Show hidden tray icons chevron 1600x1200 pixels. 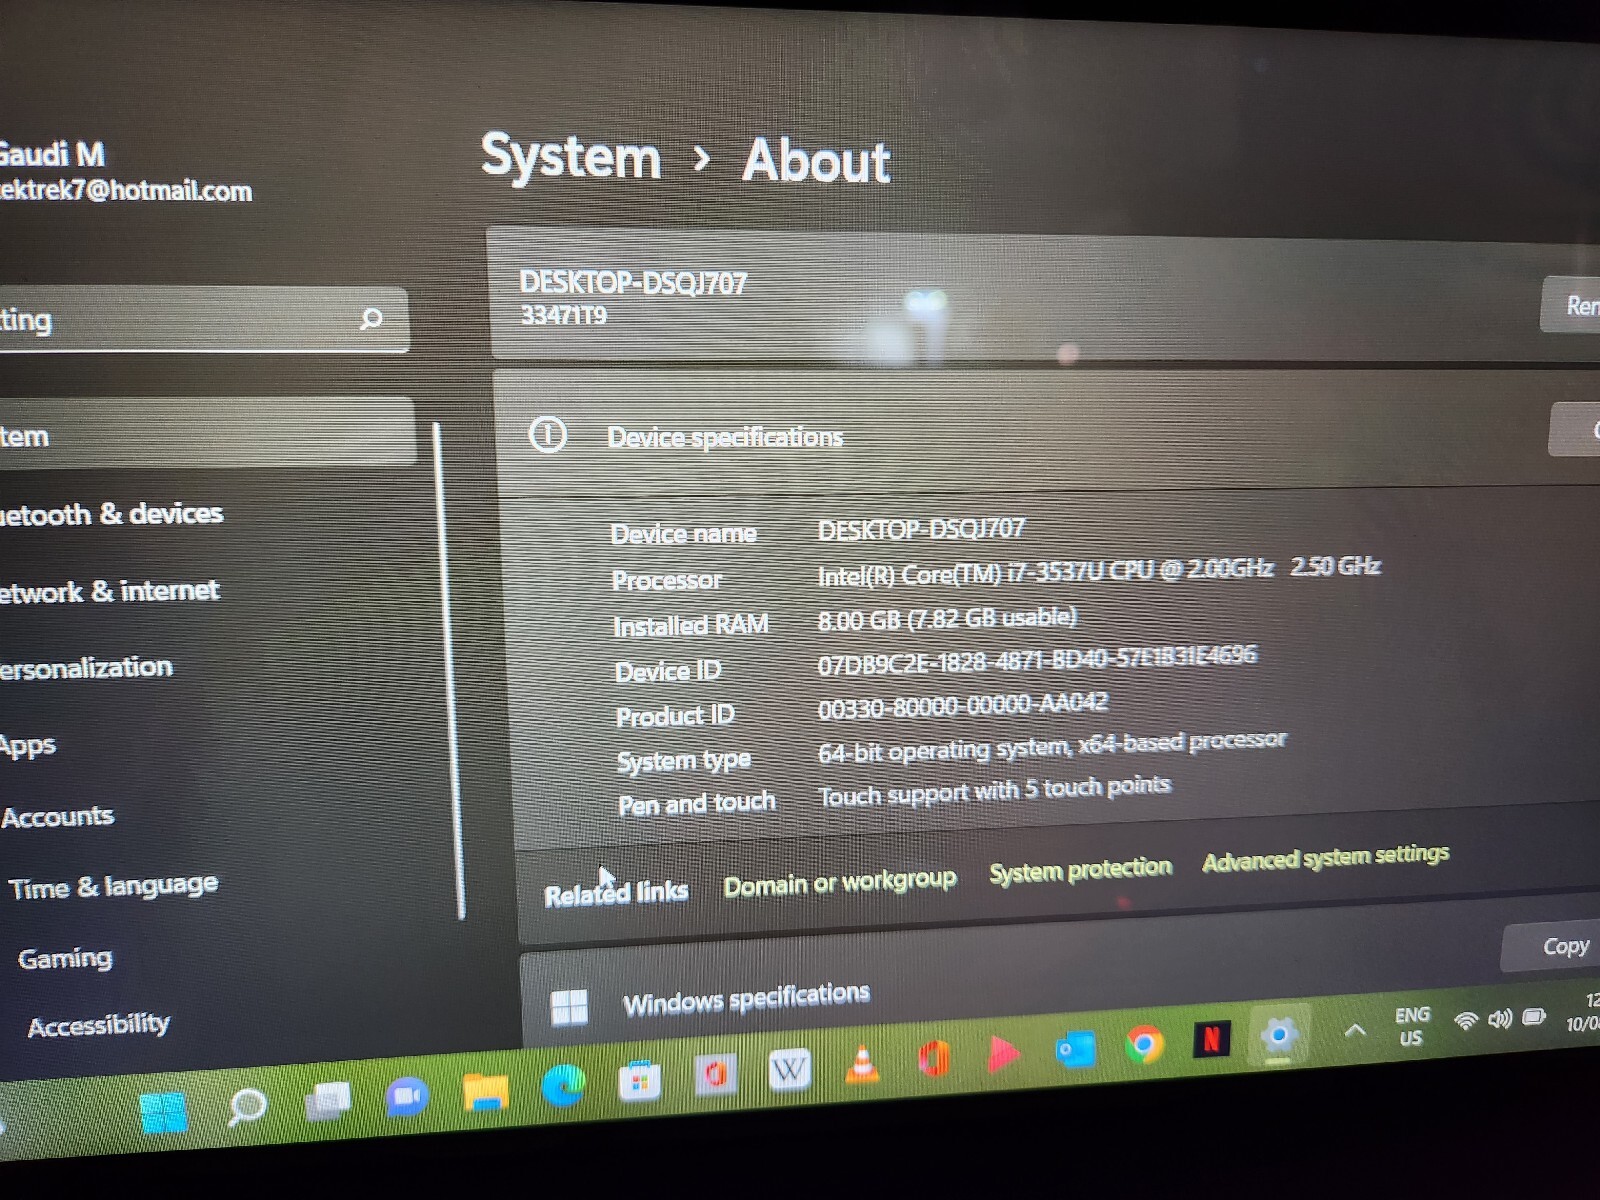click(x=1355, y=1030)
